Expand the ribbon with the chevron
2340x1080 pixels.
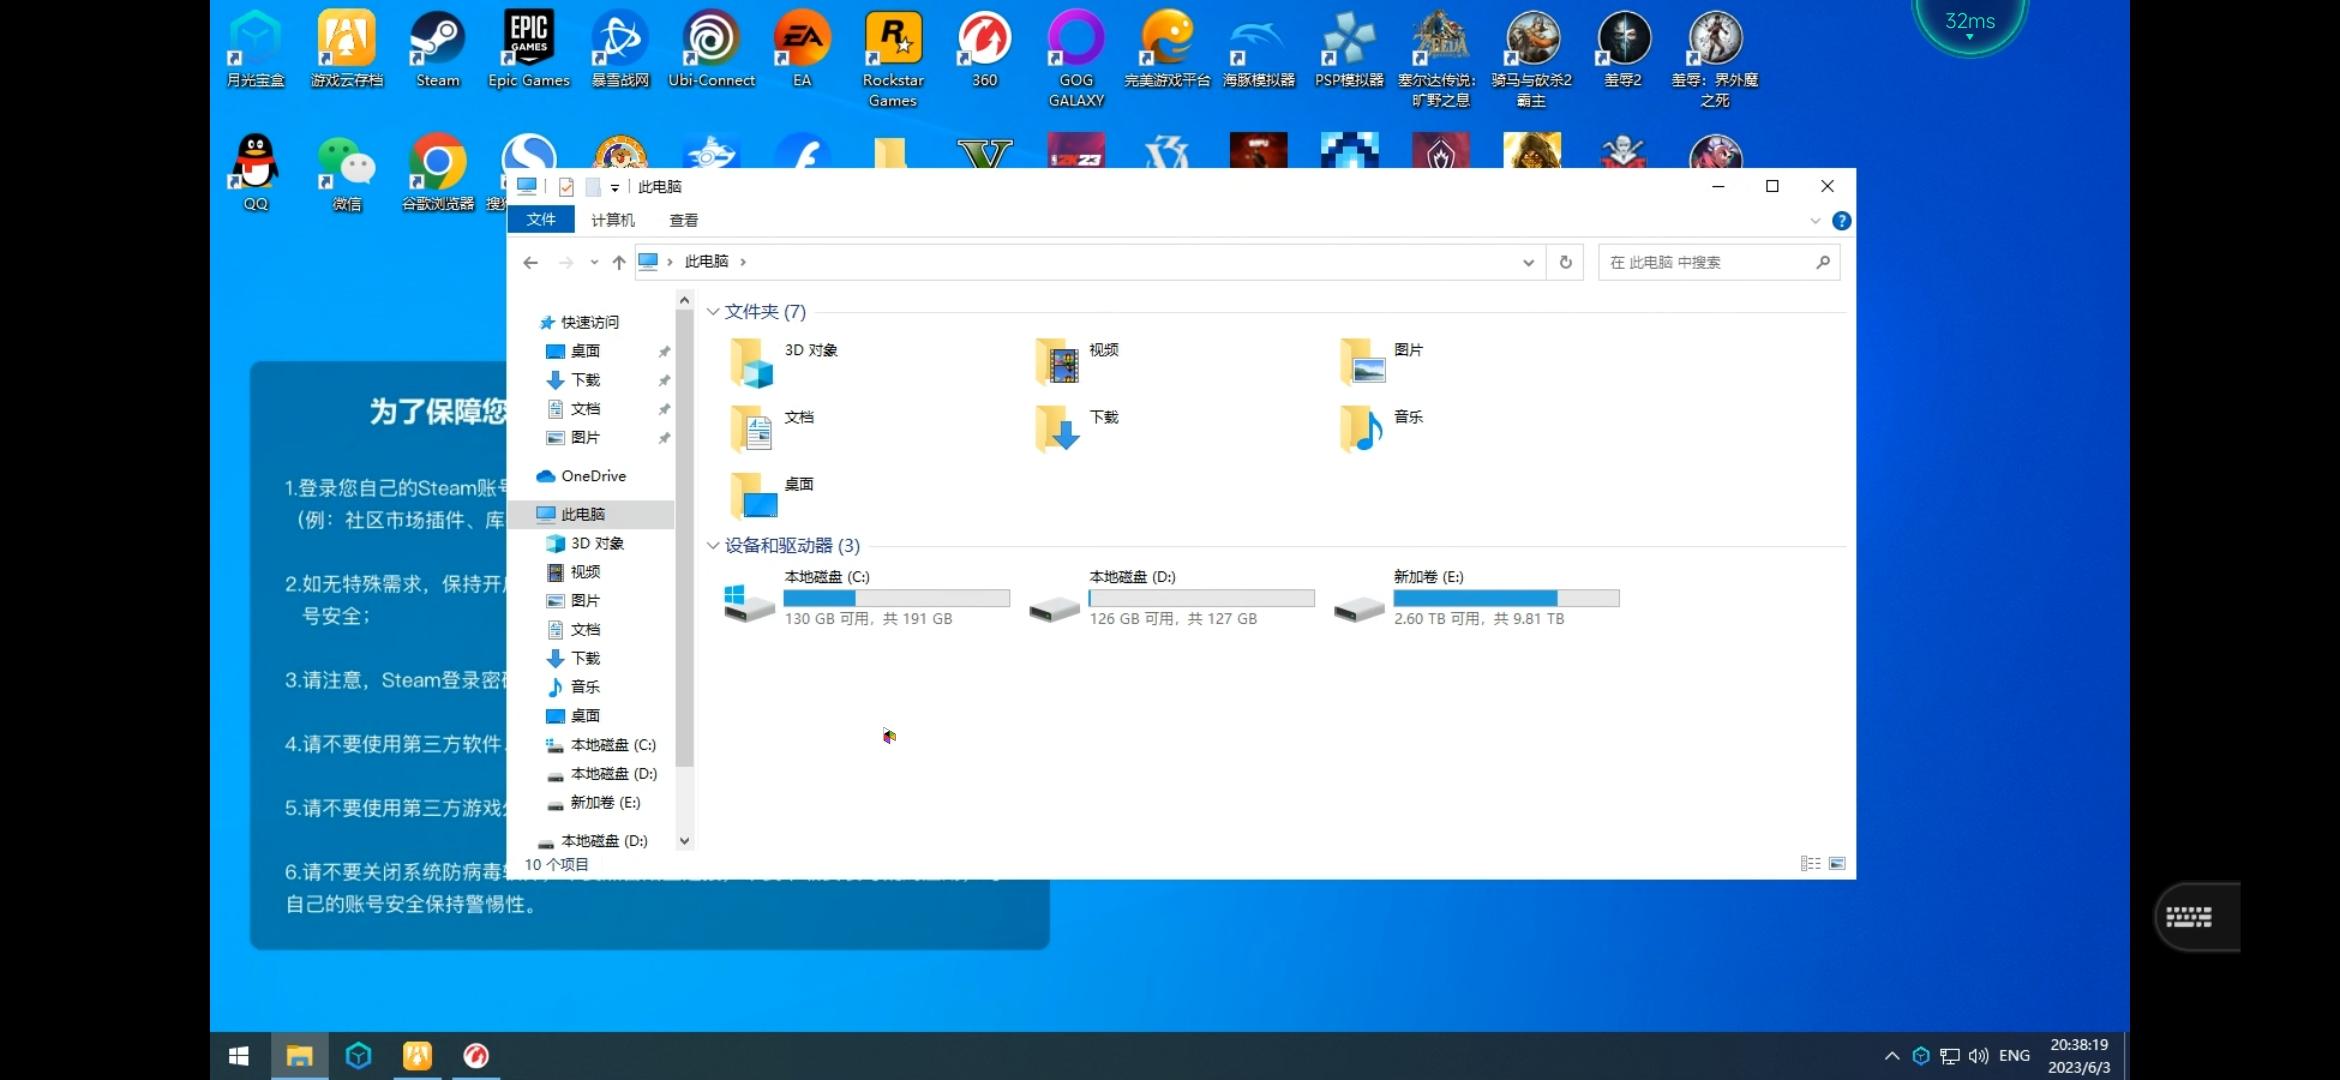(1815, 221)
